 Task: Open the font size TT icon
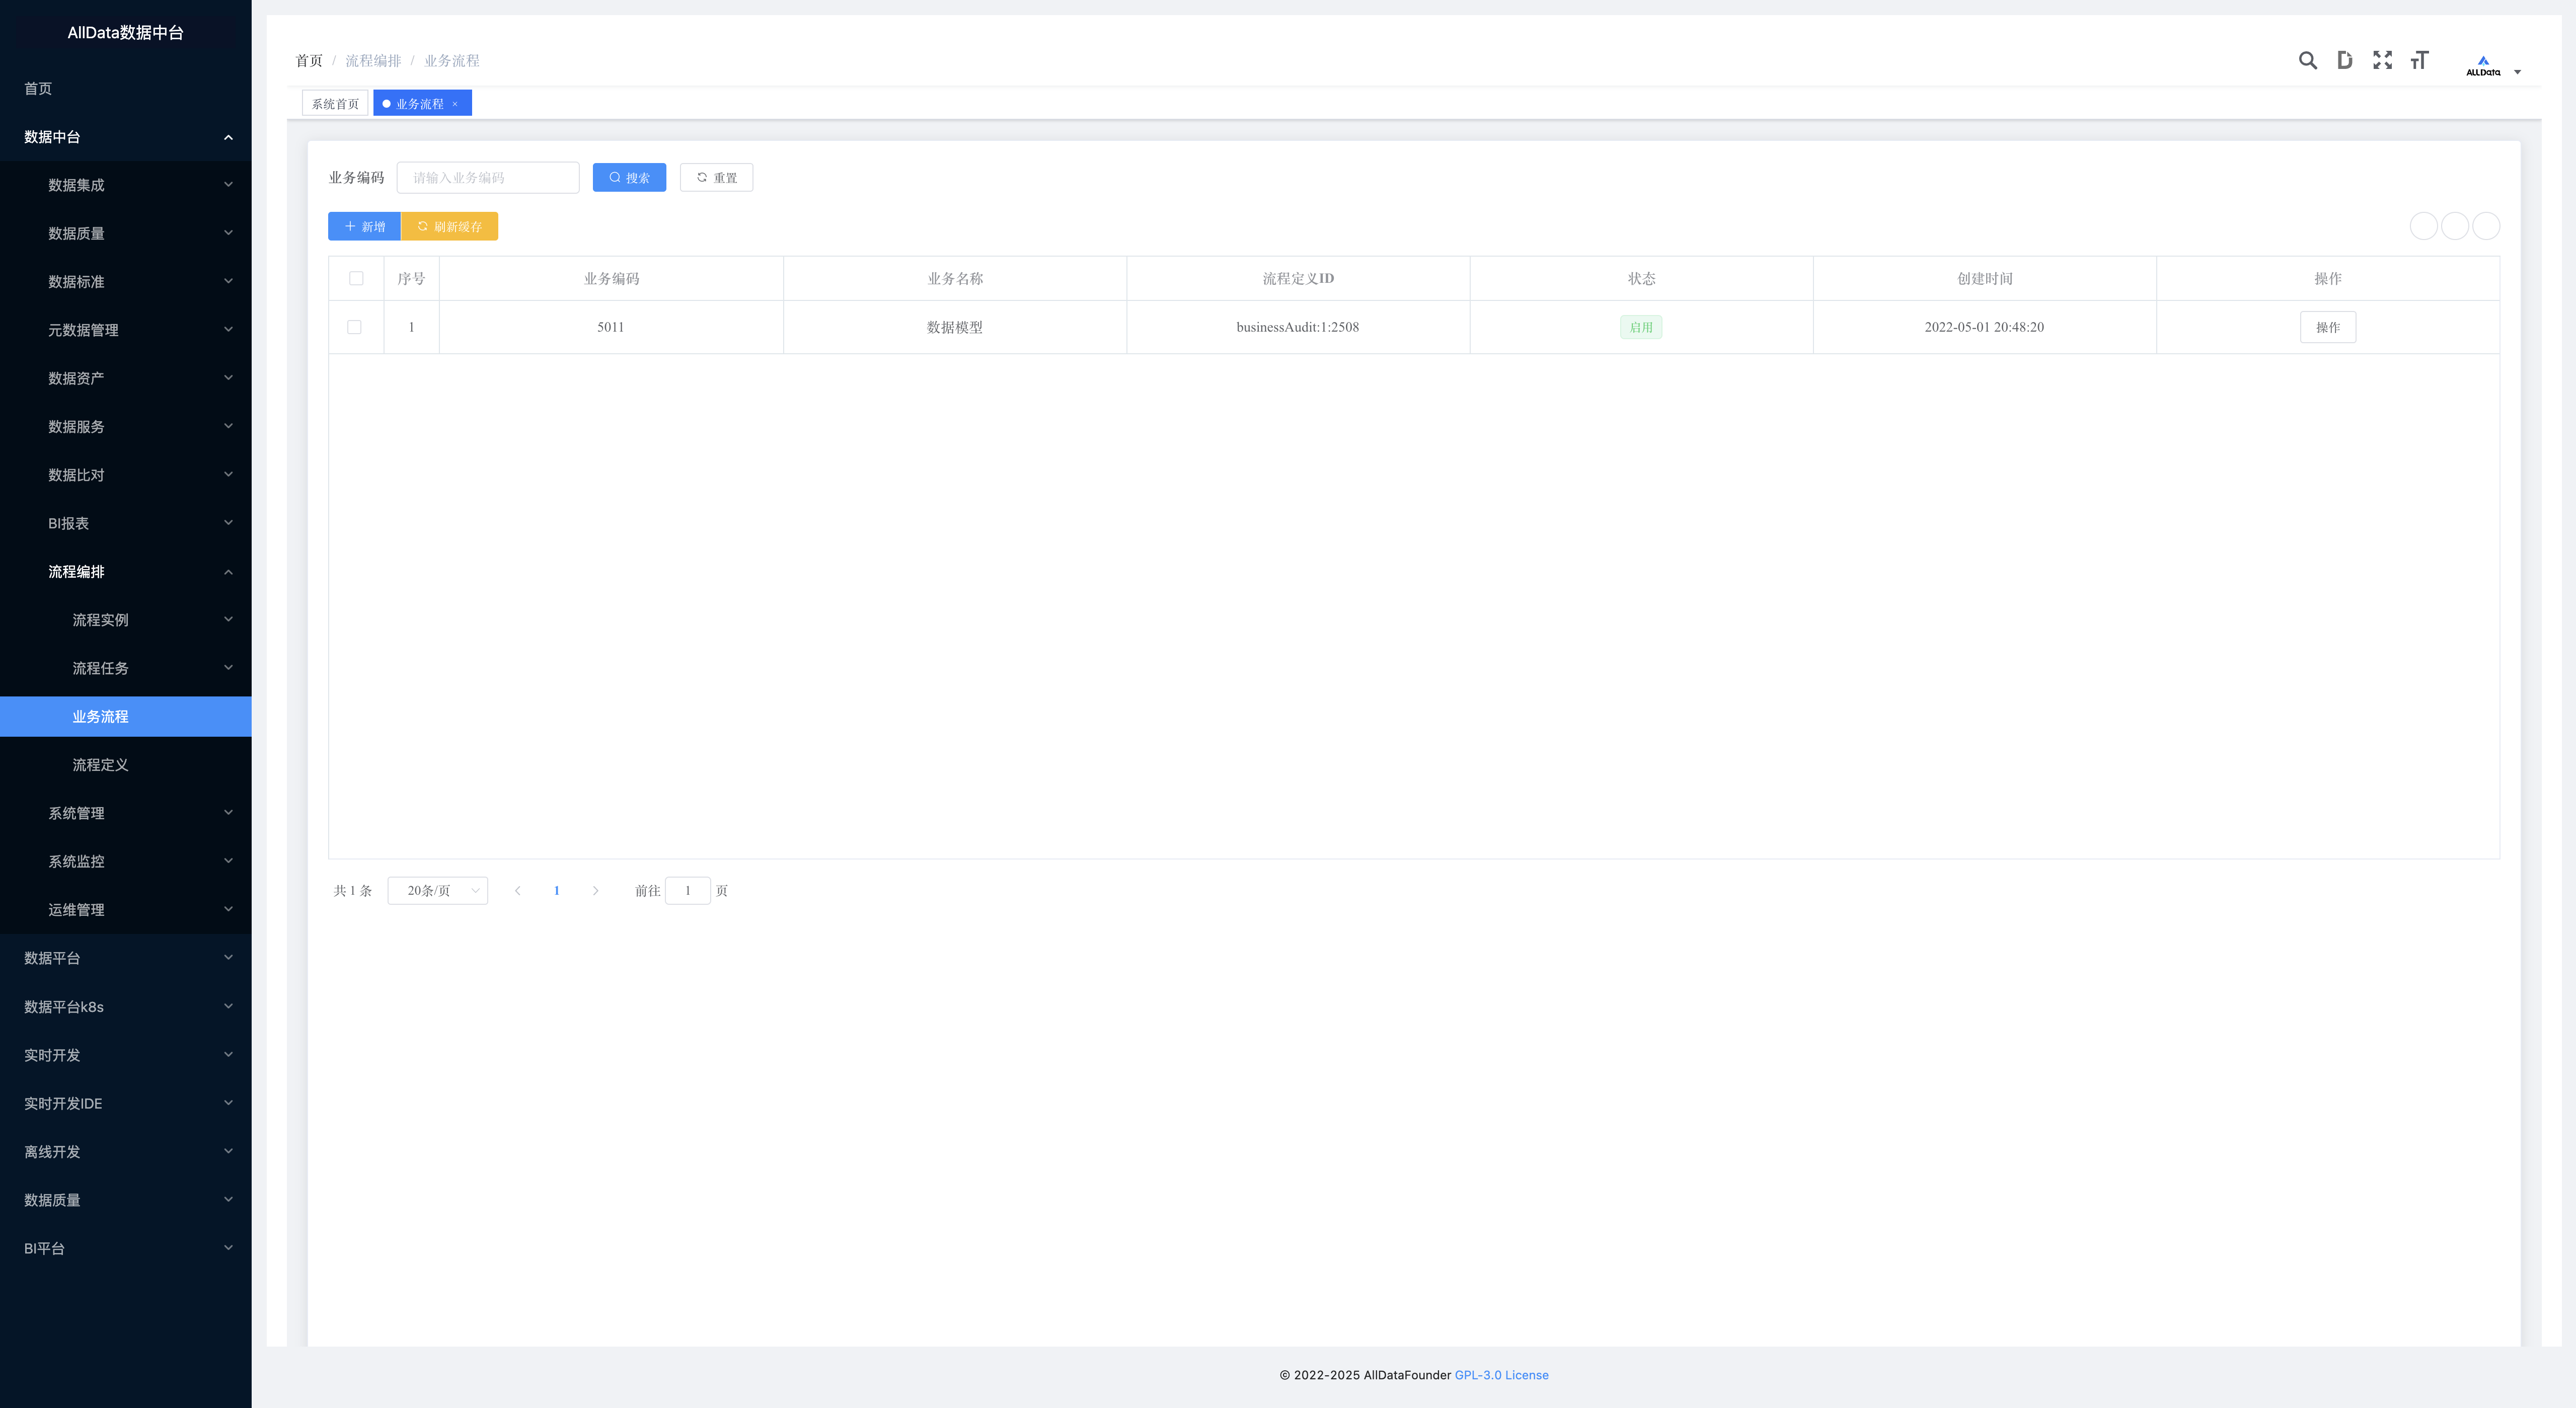pos(2419,60)
